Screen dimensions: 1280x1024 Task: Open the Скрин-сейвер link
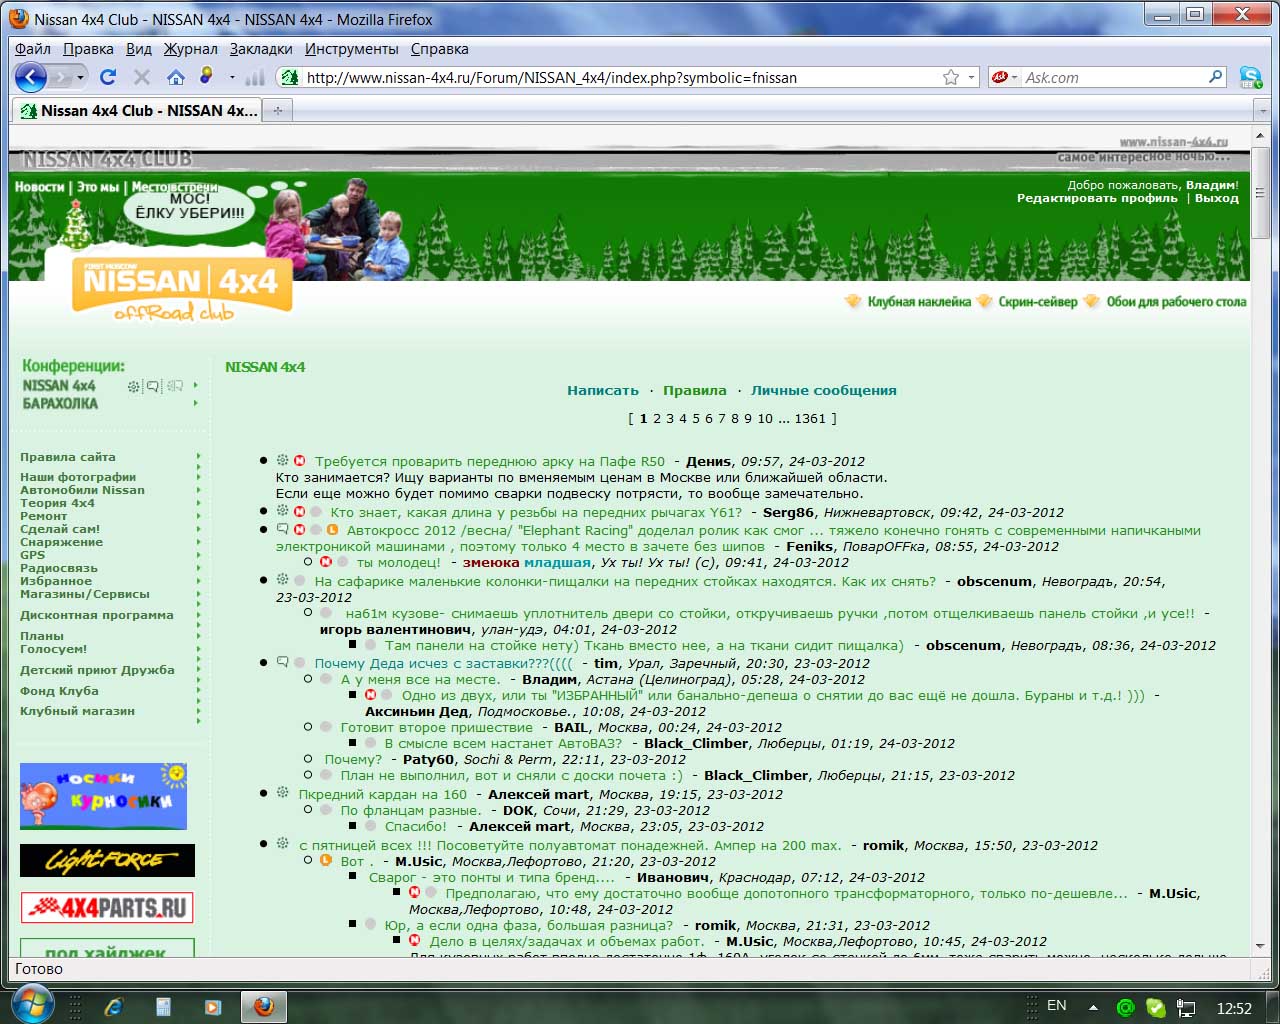click(1038, 301)
